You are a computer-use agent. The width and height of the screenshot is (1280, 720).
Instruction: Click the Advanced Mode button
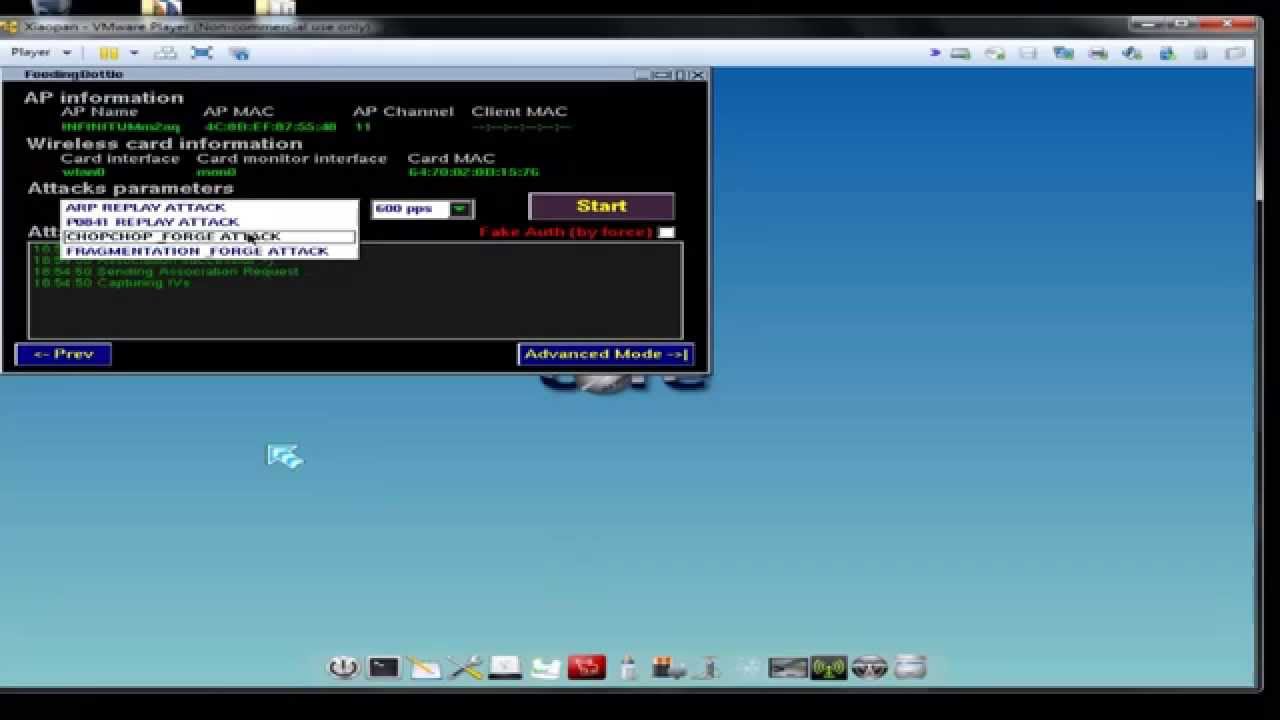click(x=605, y=354)
